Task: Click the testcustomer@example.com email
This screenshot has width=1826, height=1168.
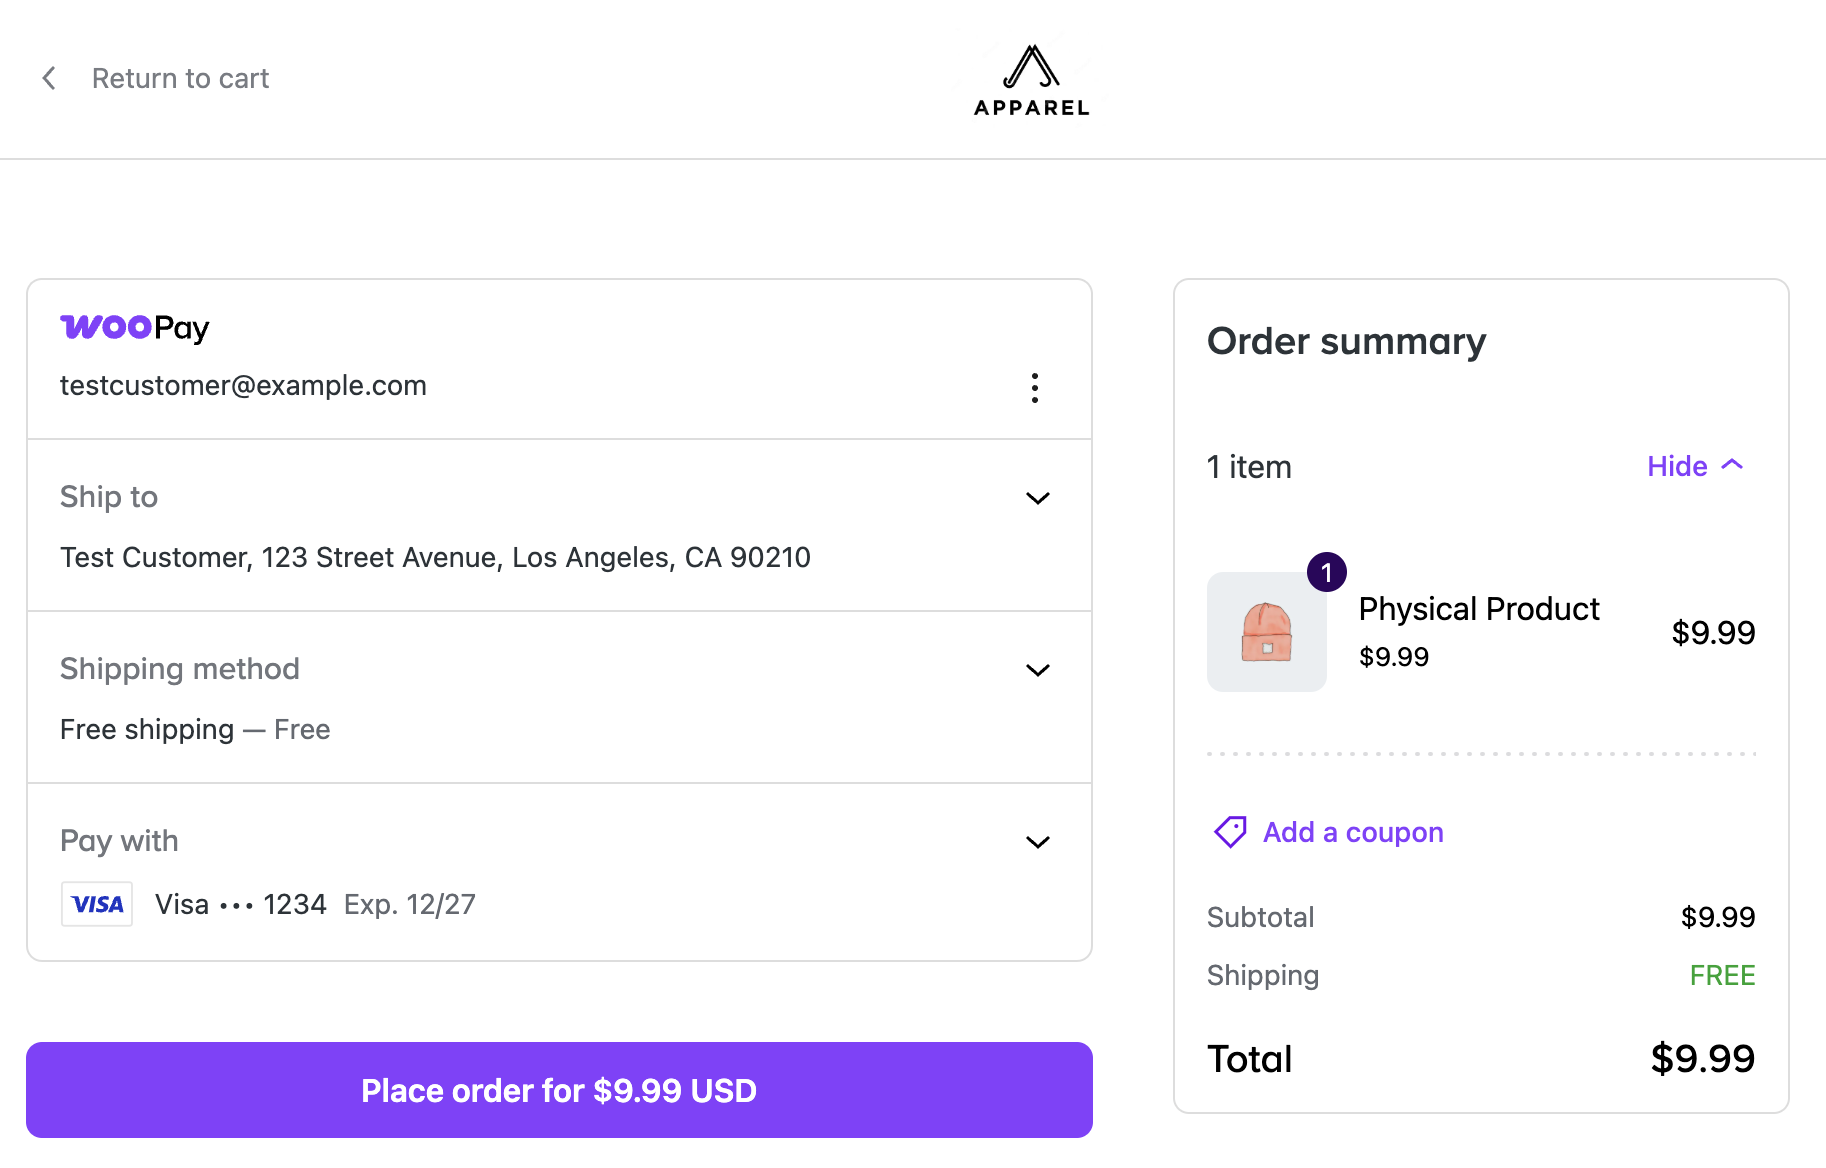Action: [x=243, y=385]
